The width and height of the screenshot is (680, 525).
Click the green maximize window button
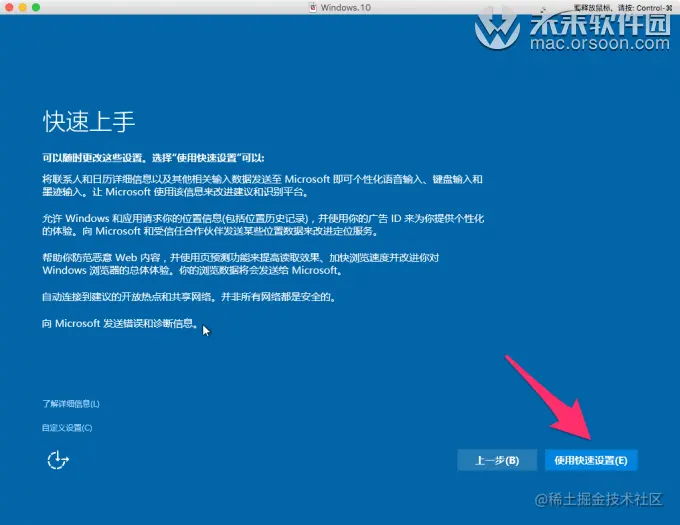pyautogui.click(x=36, y=7)
